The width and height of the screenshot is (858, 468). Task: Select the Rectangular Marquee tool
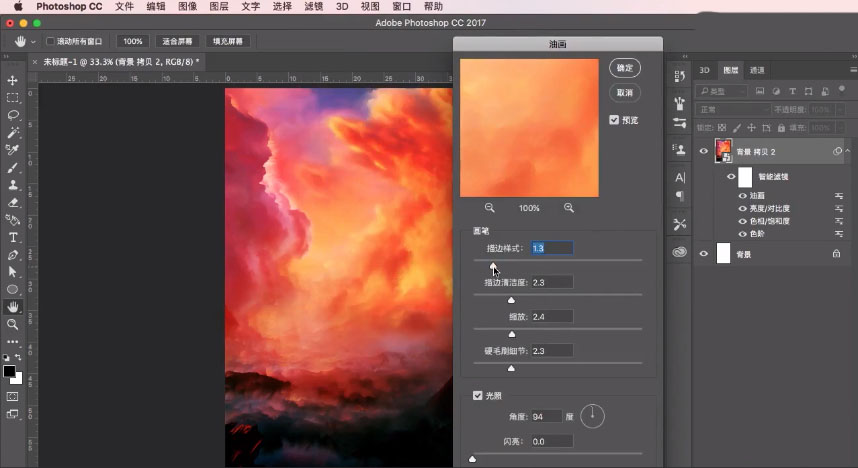pyautogui.click(x=13, y=98)
